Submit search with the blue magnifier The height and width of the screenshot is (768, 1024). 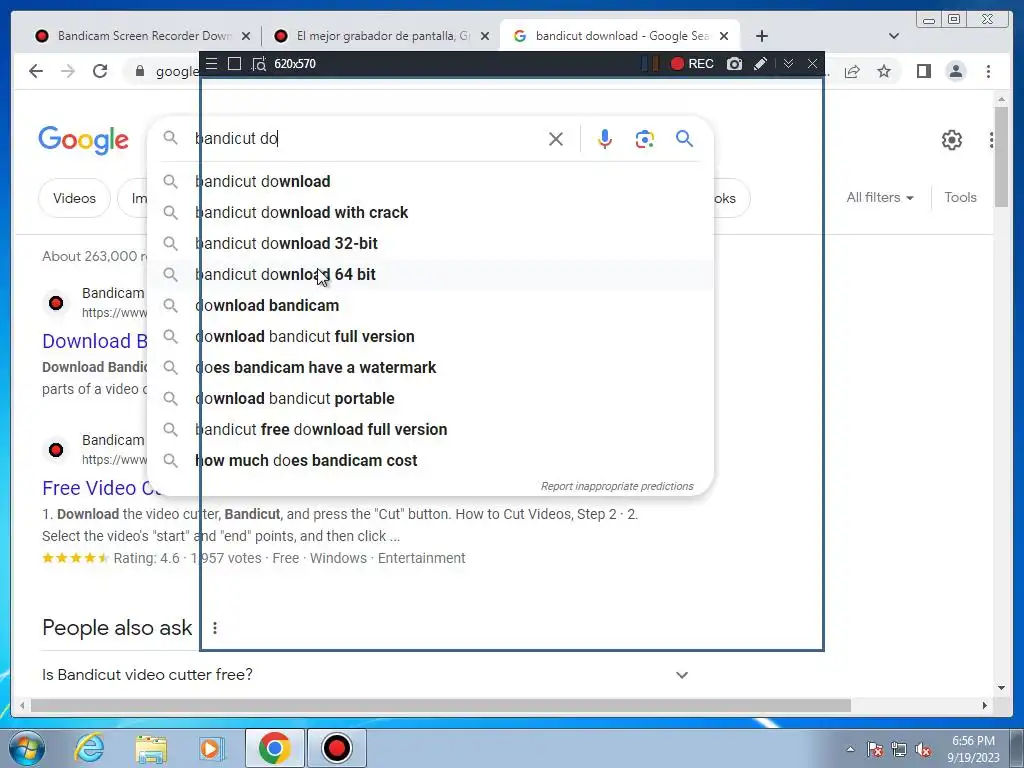tap(684, 138)
